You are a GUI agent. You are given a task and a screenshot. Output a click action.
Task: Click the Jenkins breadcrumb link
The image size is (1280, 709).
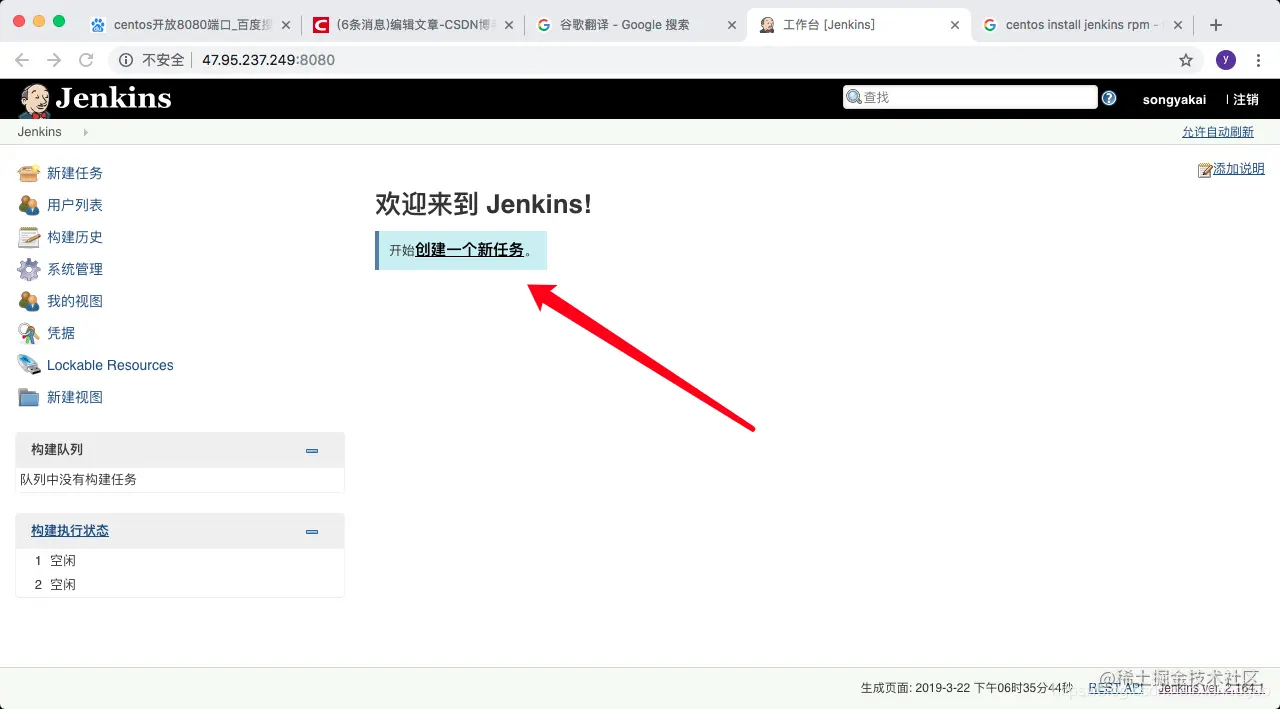[39, 132]
